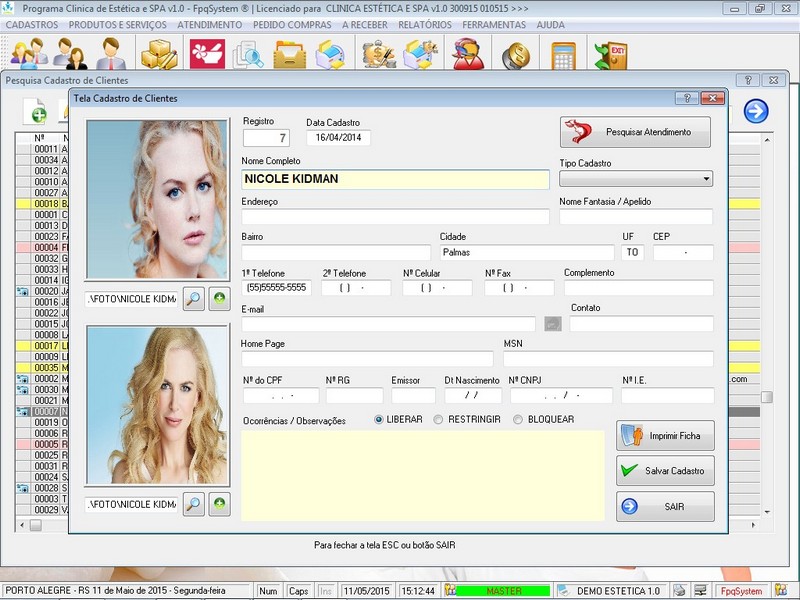The width and height of the screenshot is (800, 600).
Task: Click into the Endereço input field
Action: click(x=395, y=217)
